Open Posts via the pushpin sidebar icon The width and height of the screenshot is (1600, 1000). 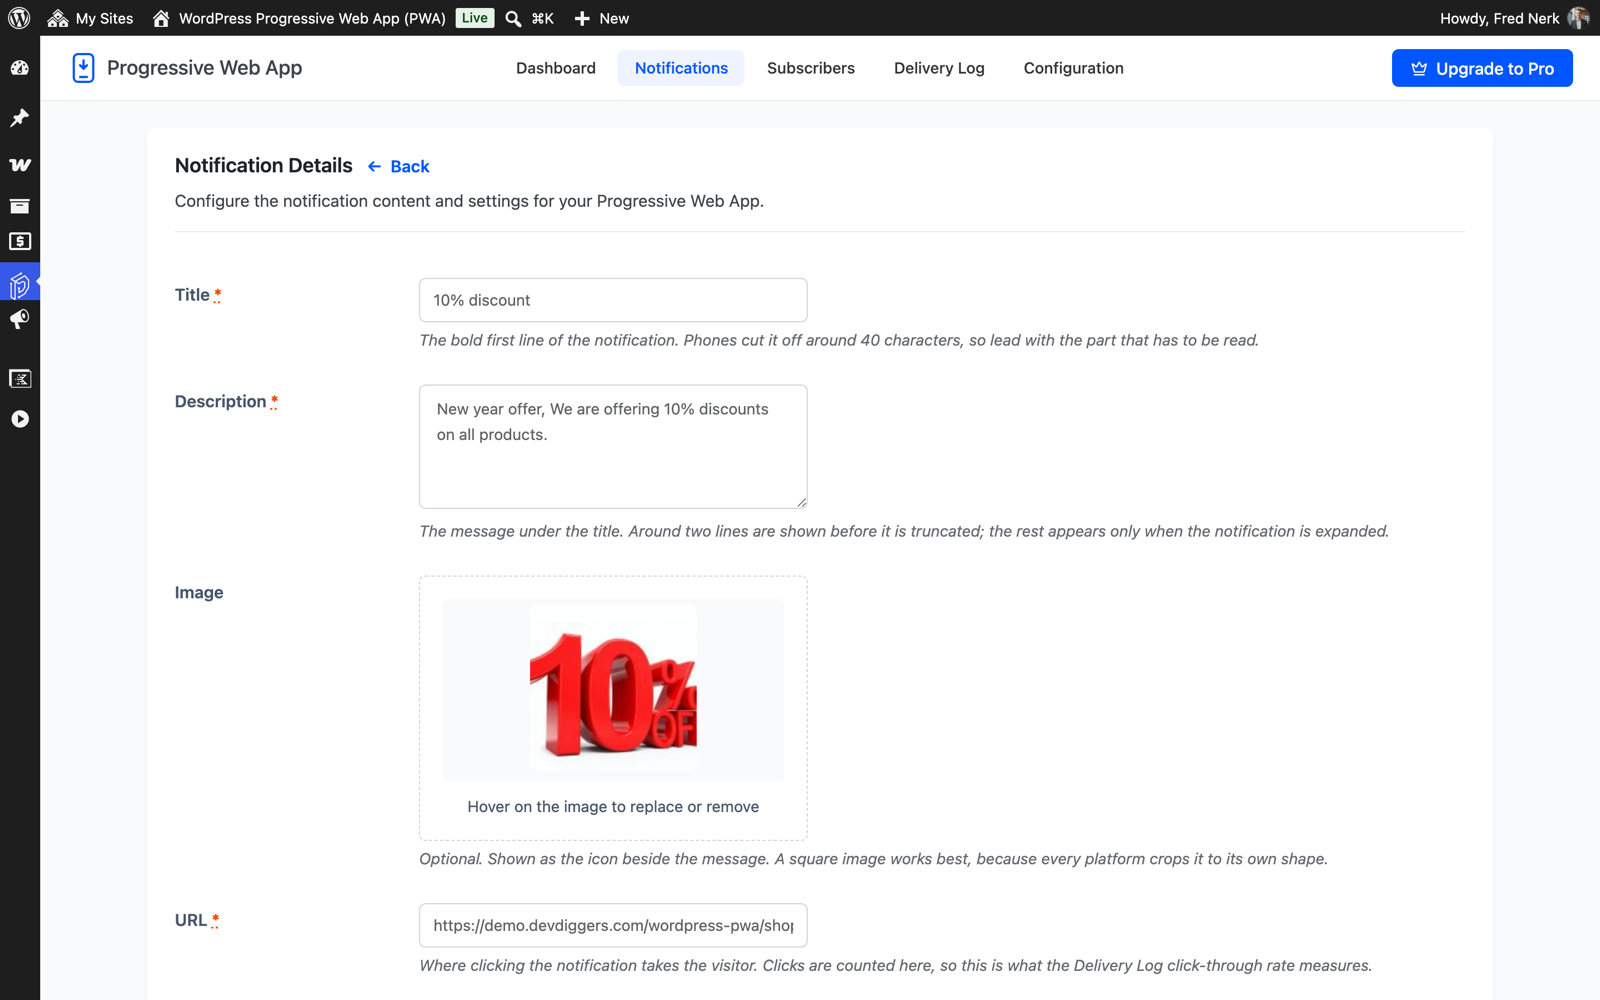pos(20,118)
